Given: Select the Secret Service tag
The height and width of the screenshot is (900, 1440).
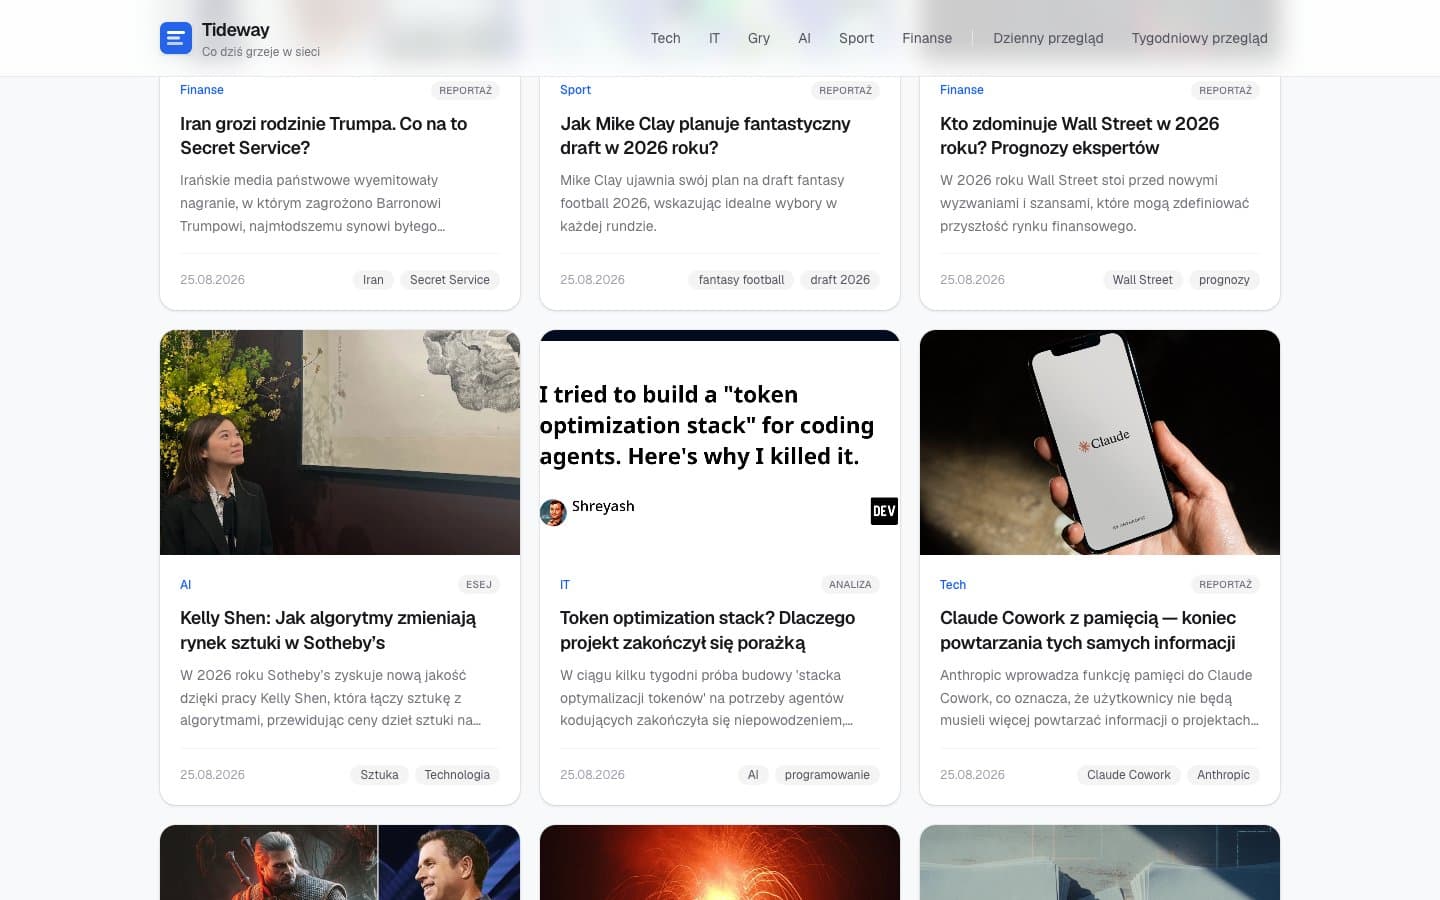Looking at the screenshot, I should pos(450,280).
